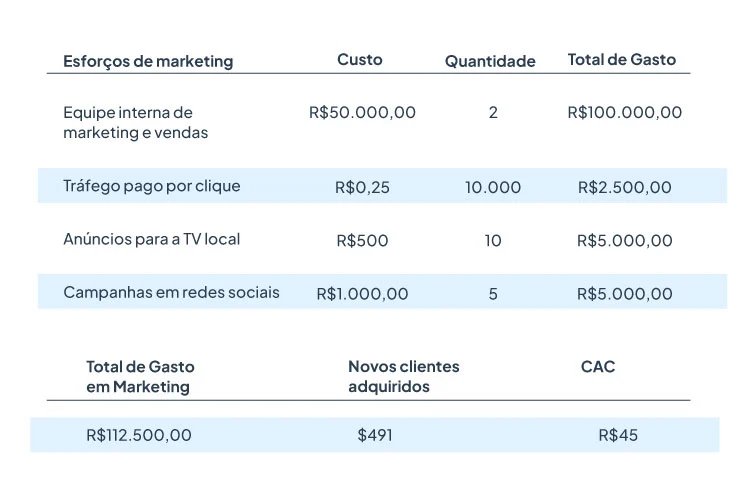Select the R$500 cost cell
Screen dimensions: 750x487
(362, 241)
